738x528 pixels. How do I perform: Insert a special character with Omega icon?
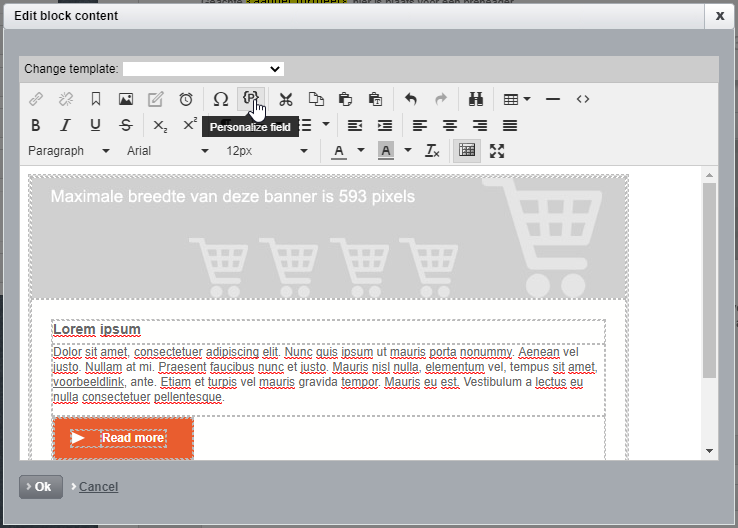(x=221, y=99)
